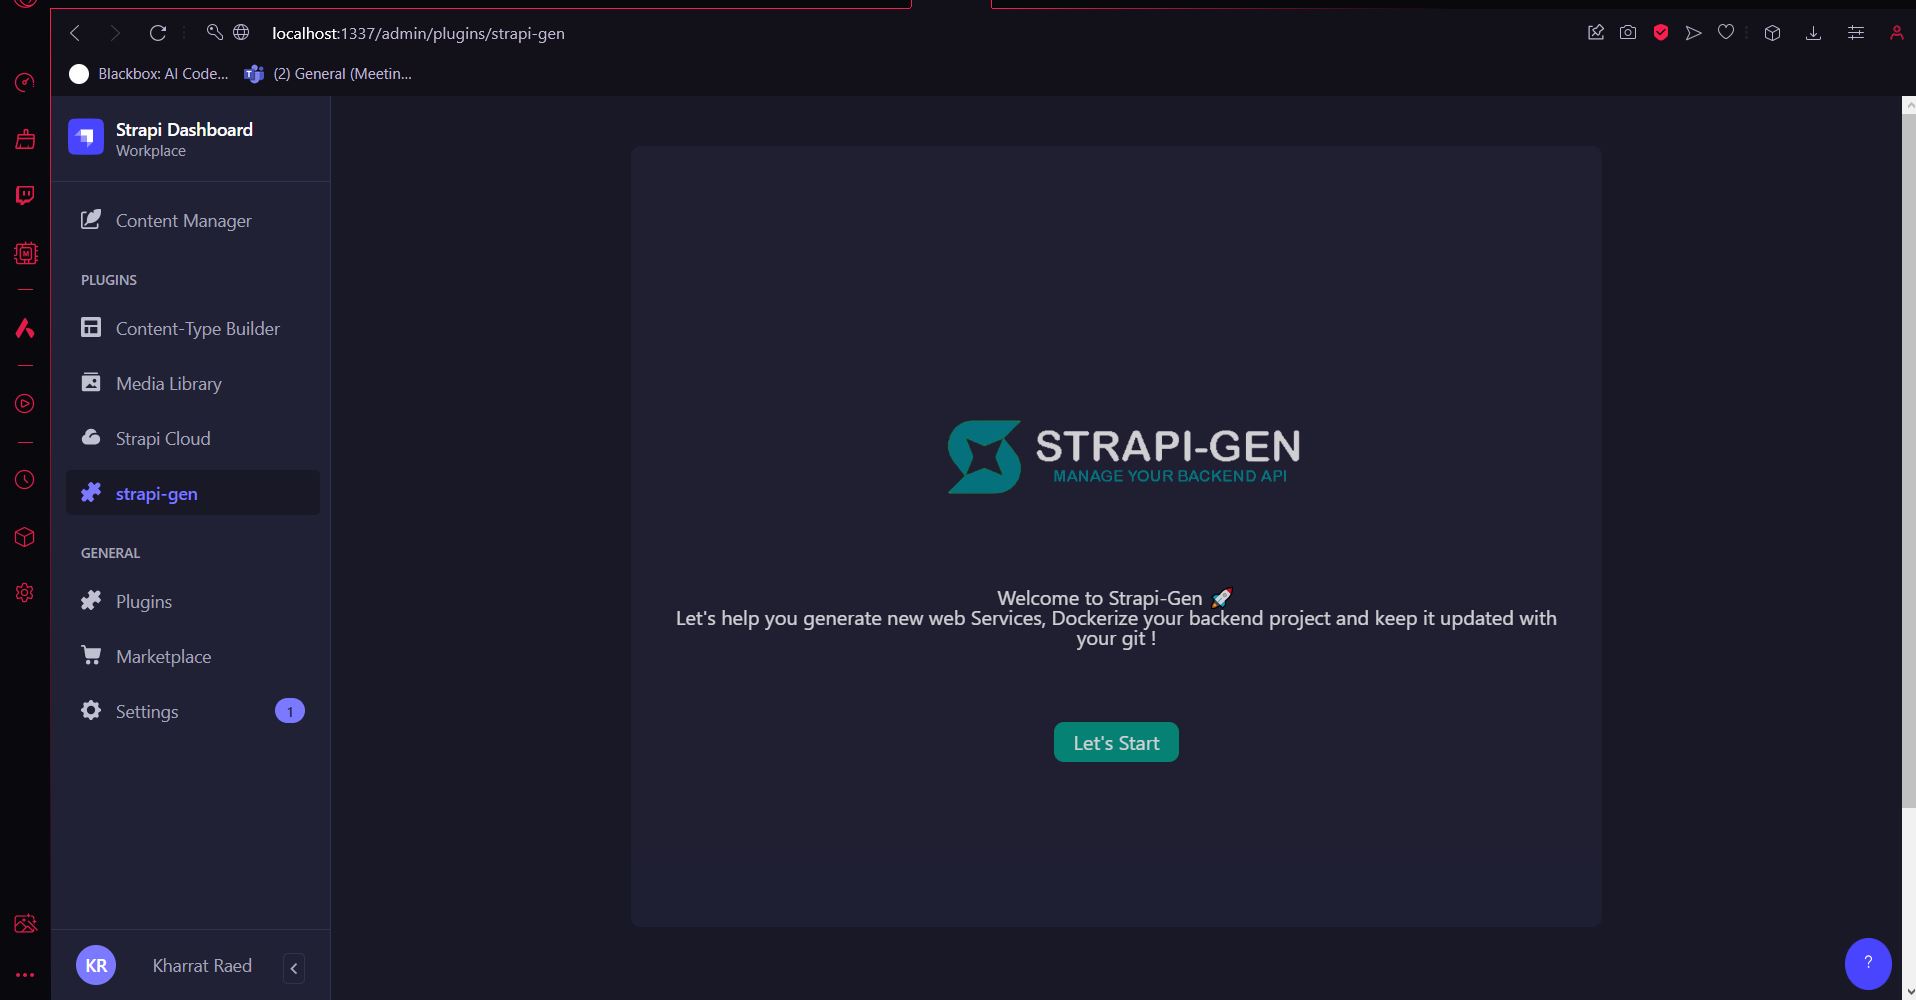Open the Blackbox AI Code bookmark

pos(150,74)
